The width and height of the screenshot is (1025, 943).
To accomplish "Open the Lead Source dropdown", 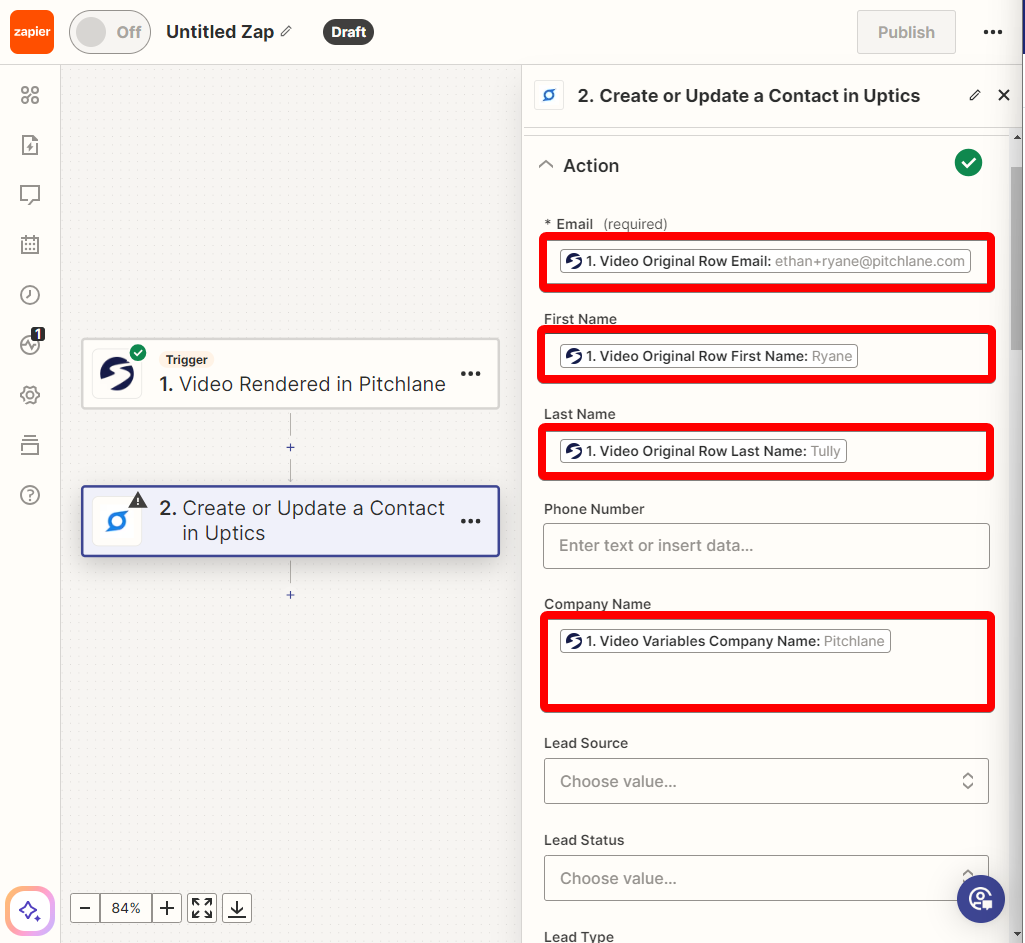I will coord(766,781).
